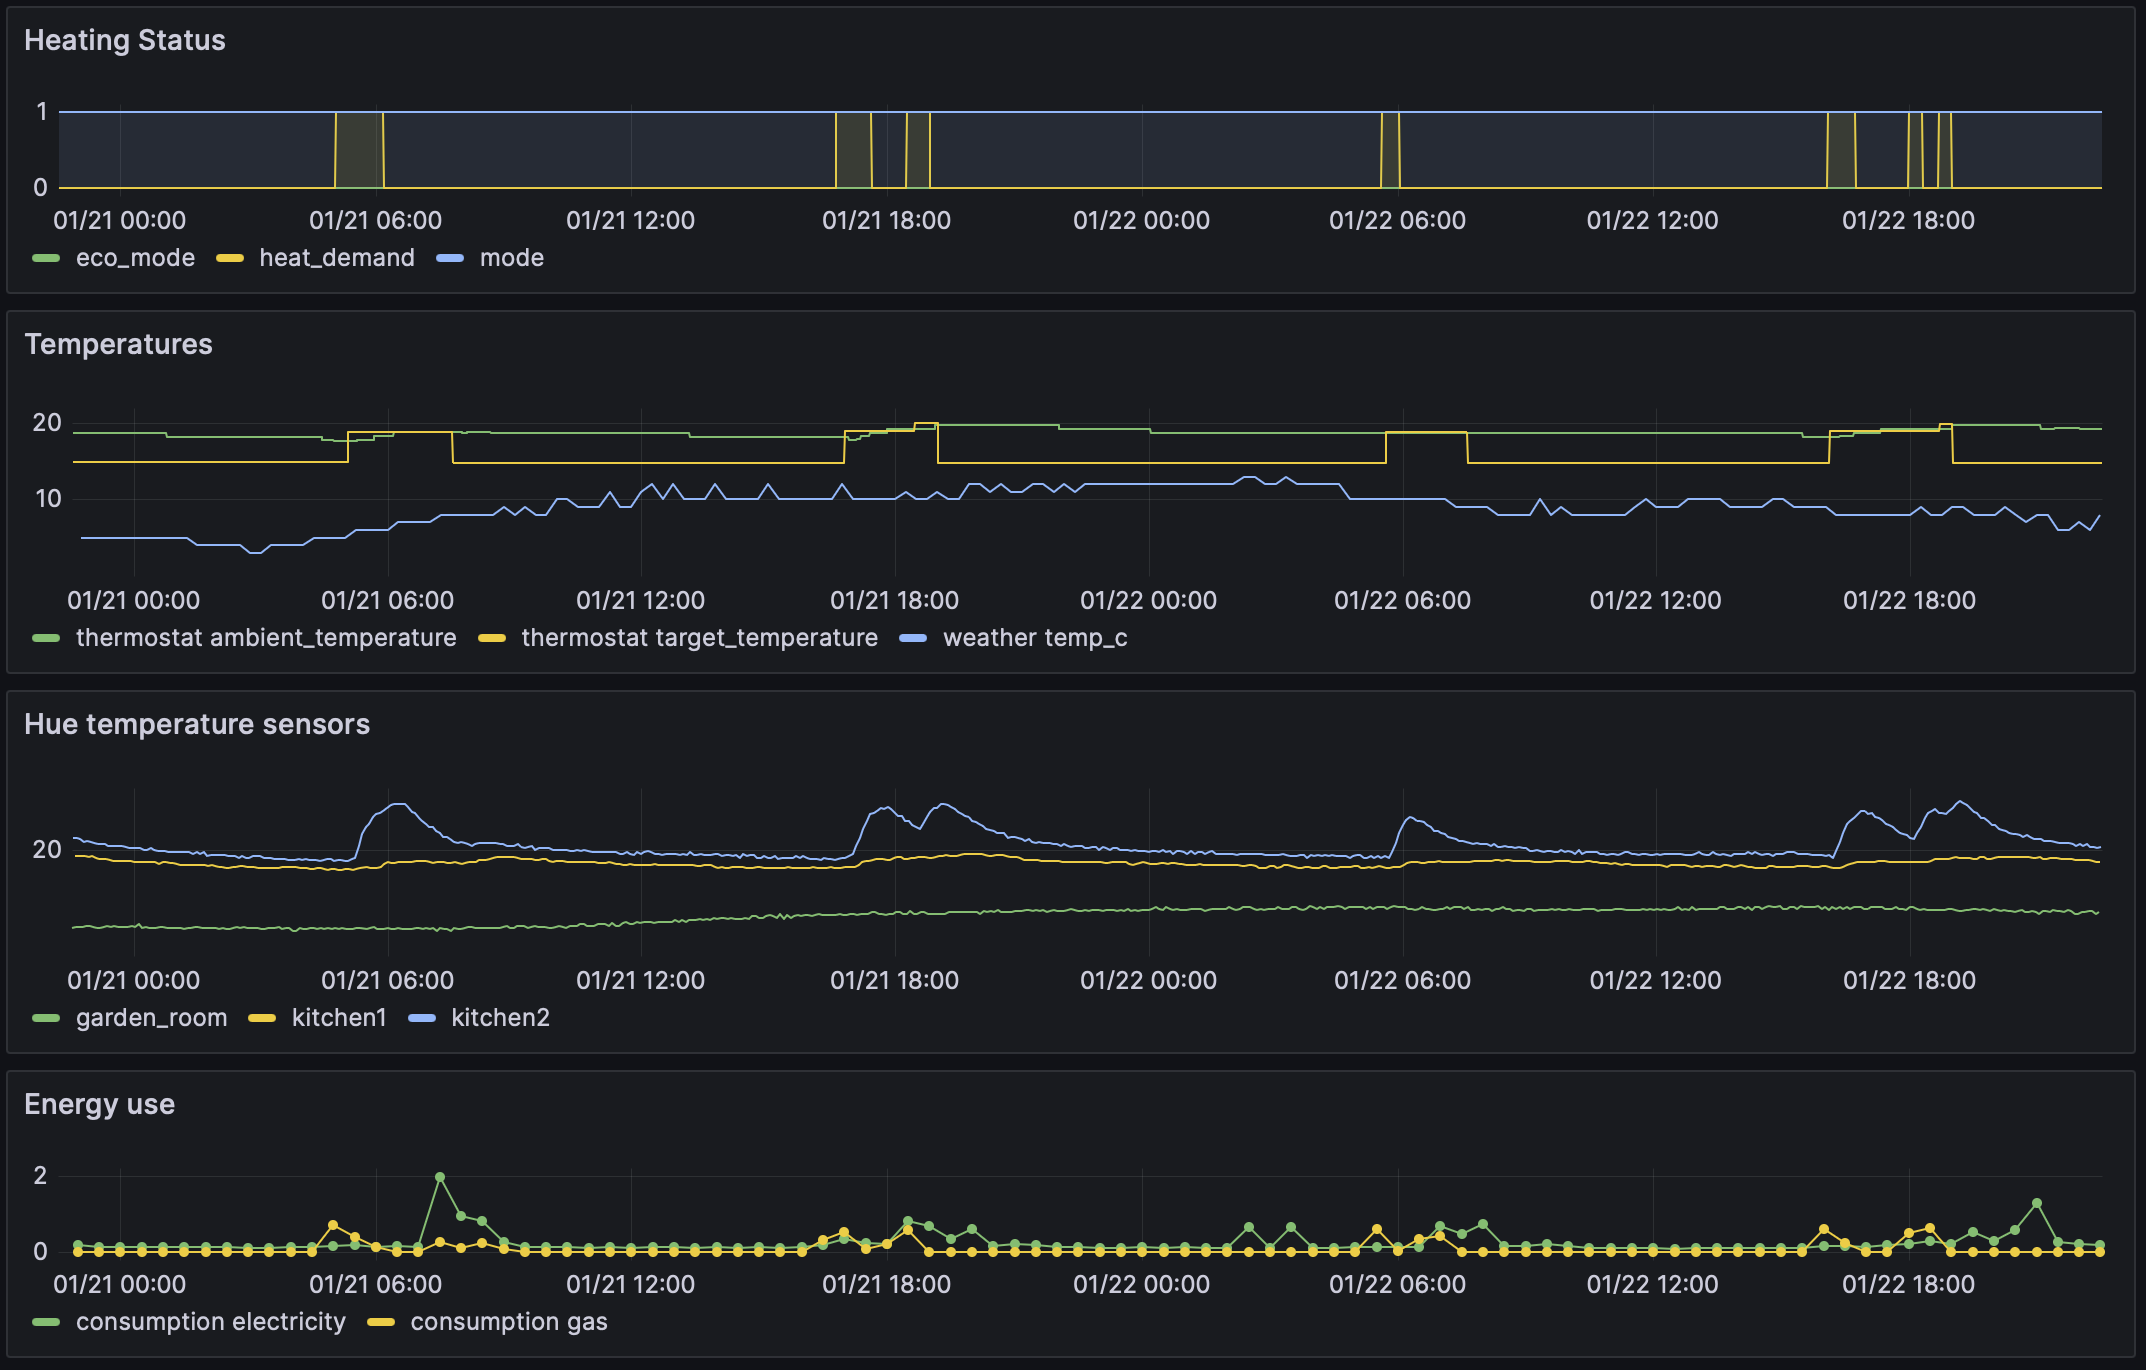Open the Temperatures panel title

coord(118,344)
